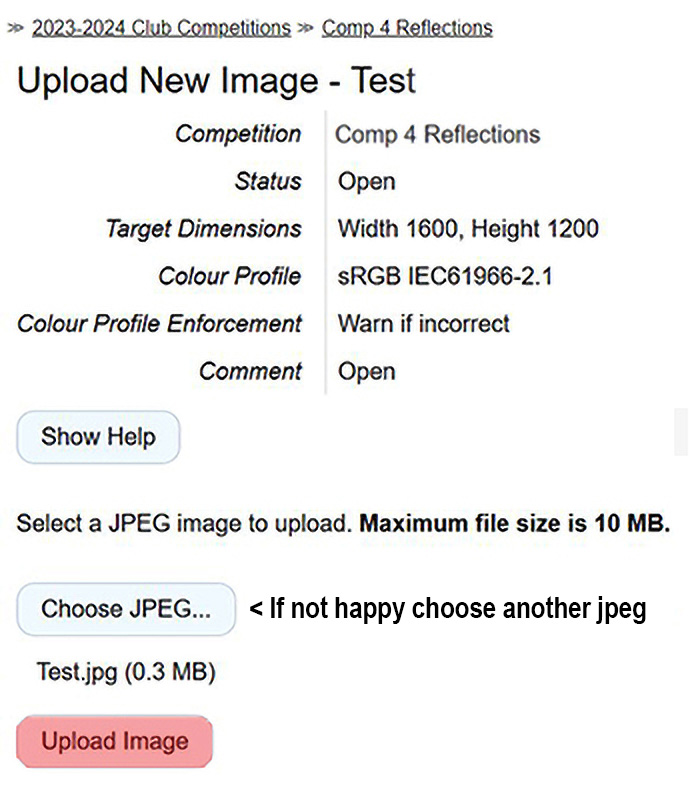Viewport: 700px width, 800px height.
Task: Click the Open value beside Status
Action: (x=366, y=182)
